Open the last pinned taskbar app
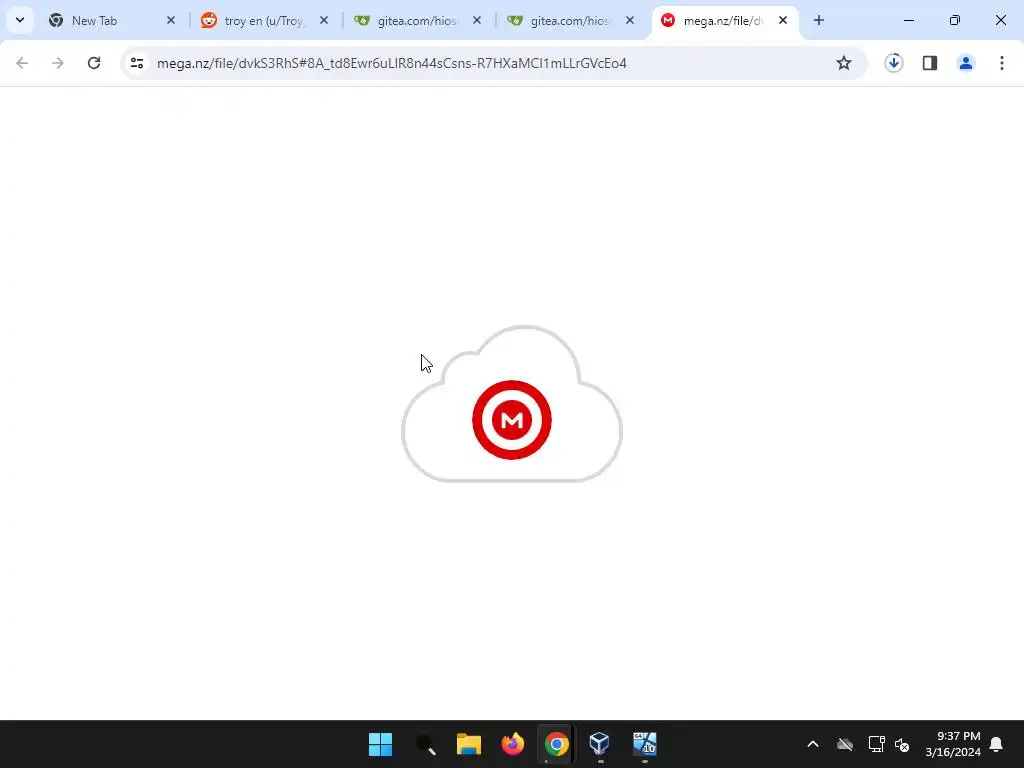This screenshot has height=768, width=1024. tap(645, 744)
